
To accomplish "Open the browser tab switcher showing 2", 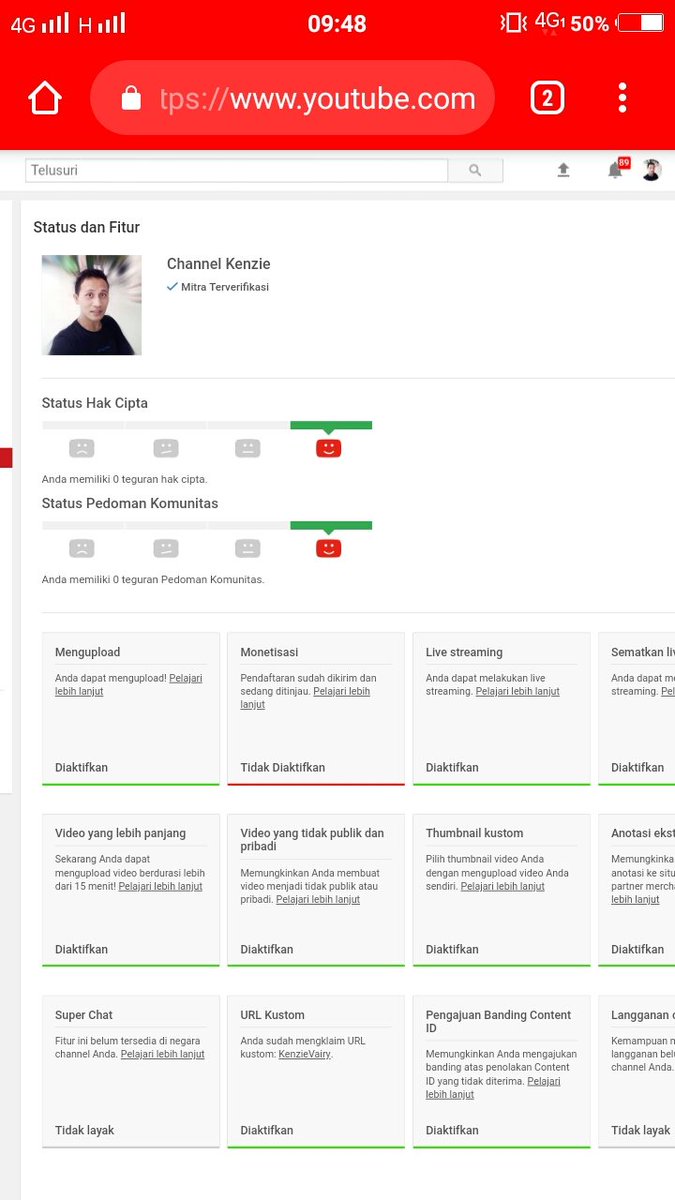I will pyautogui.click(x=547, y=98).
